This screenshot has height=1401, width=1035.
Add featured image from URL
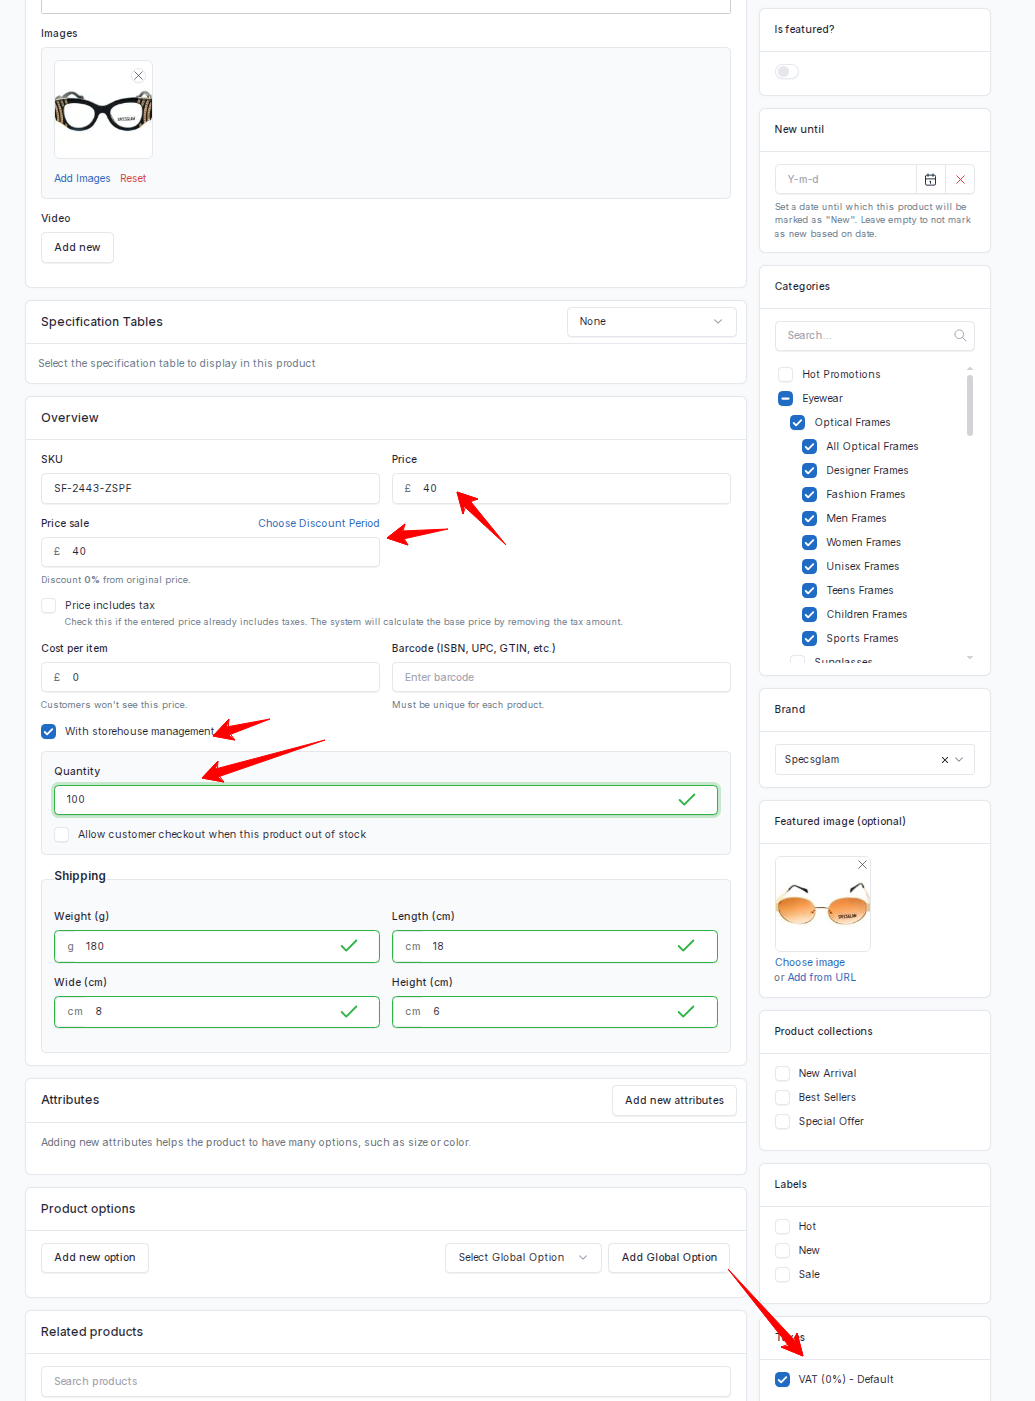pos(822,977)
